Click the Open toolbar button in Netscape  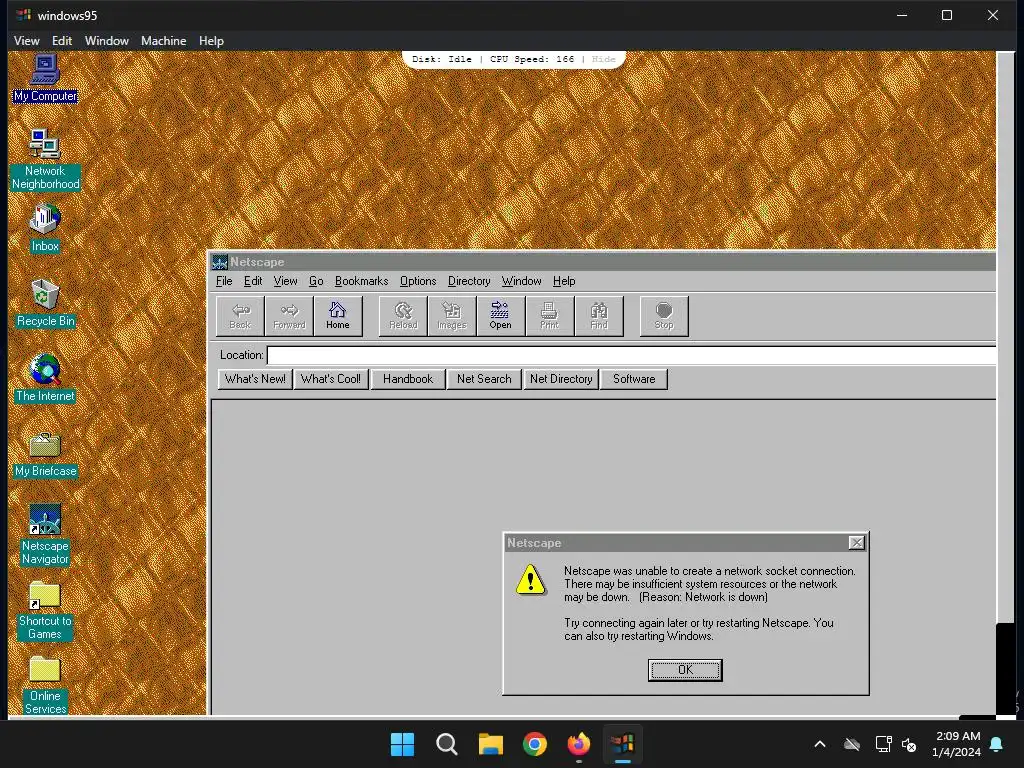click(x=500, y=316)
